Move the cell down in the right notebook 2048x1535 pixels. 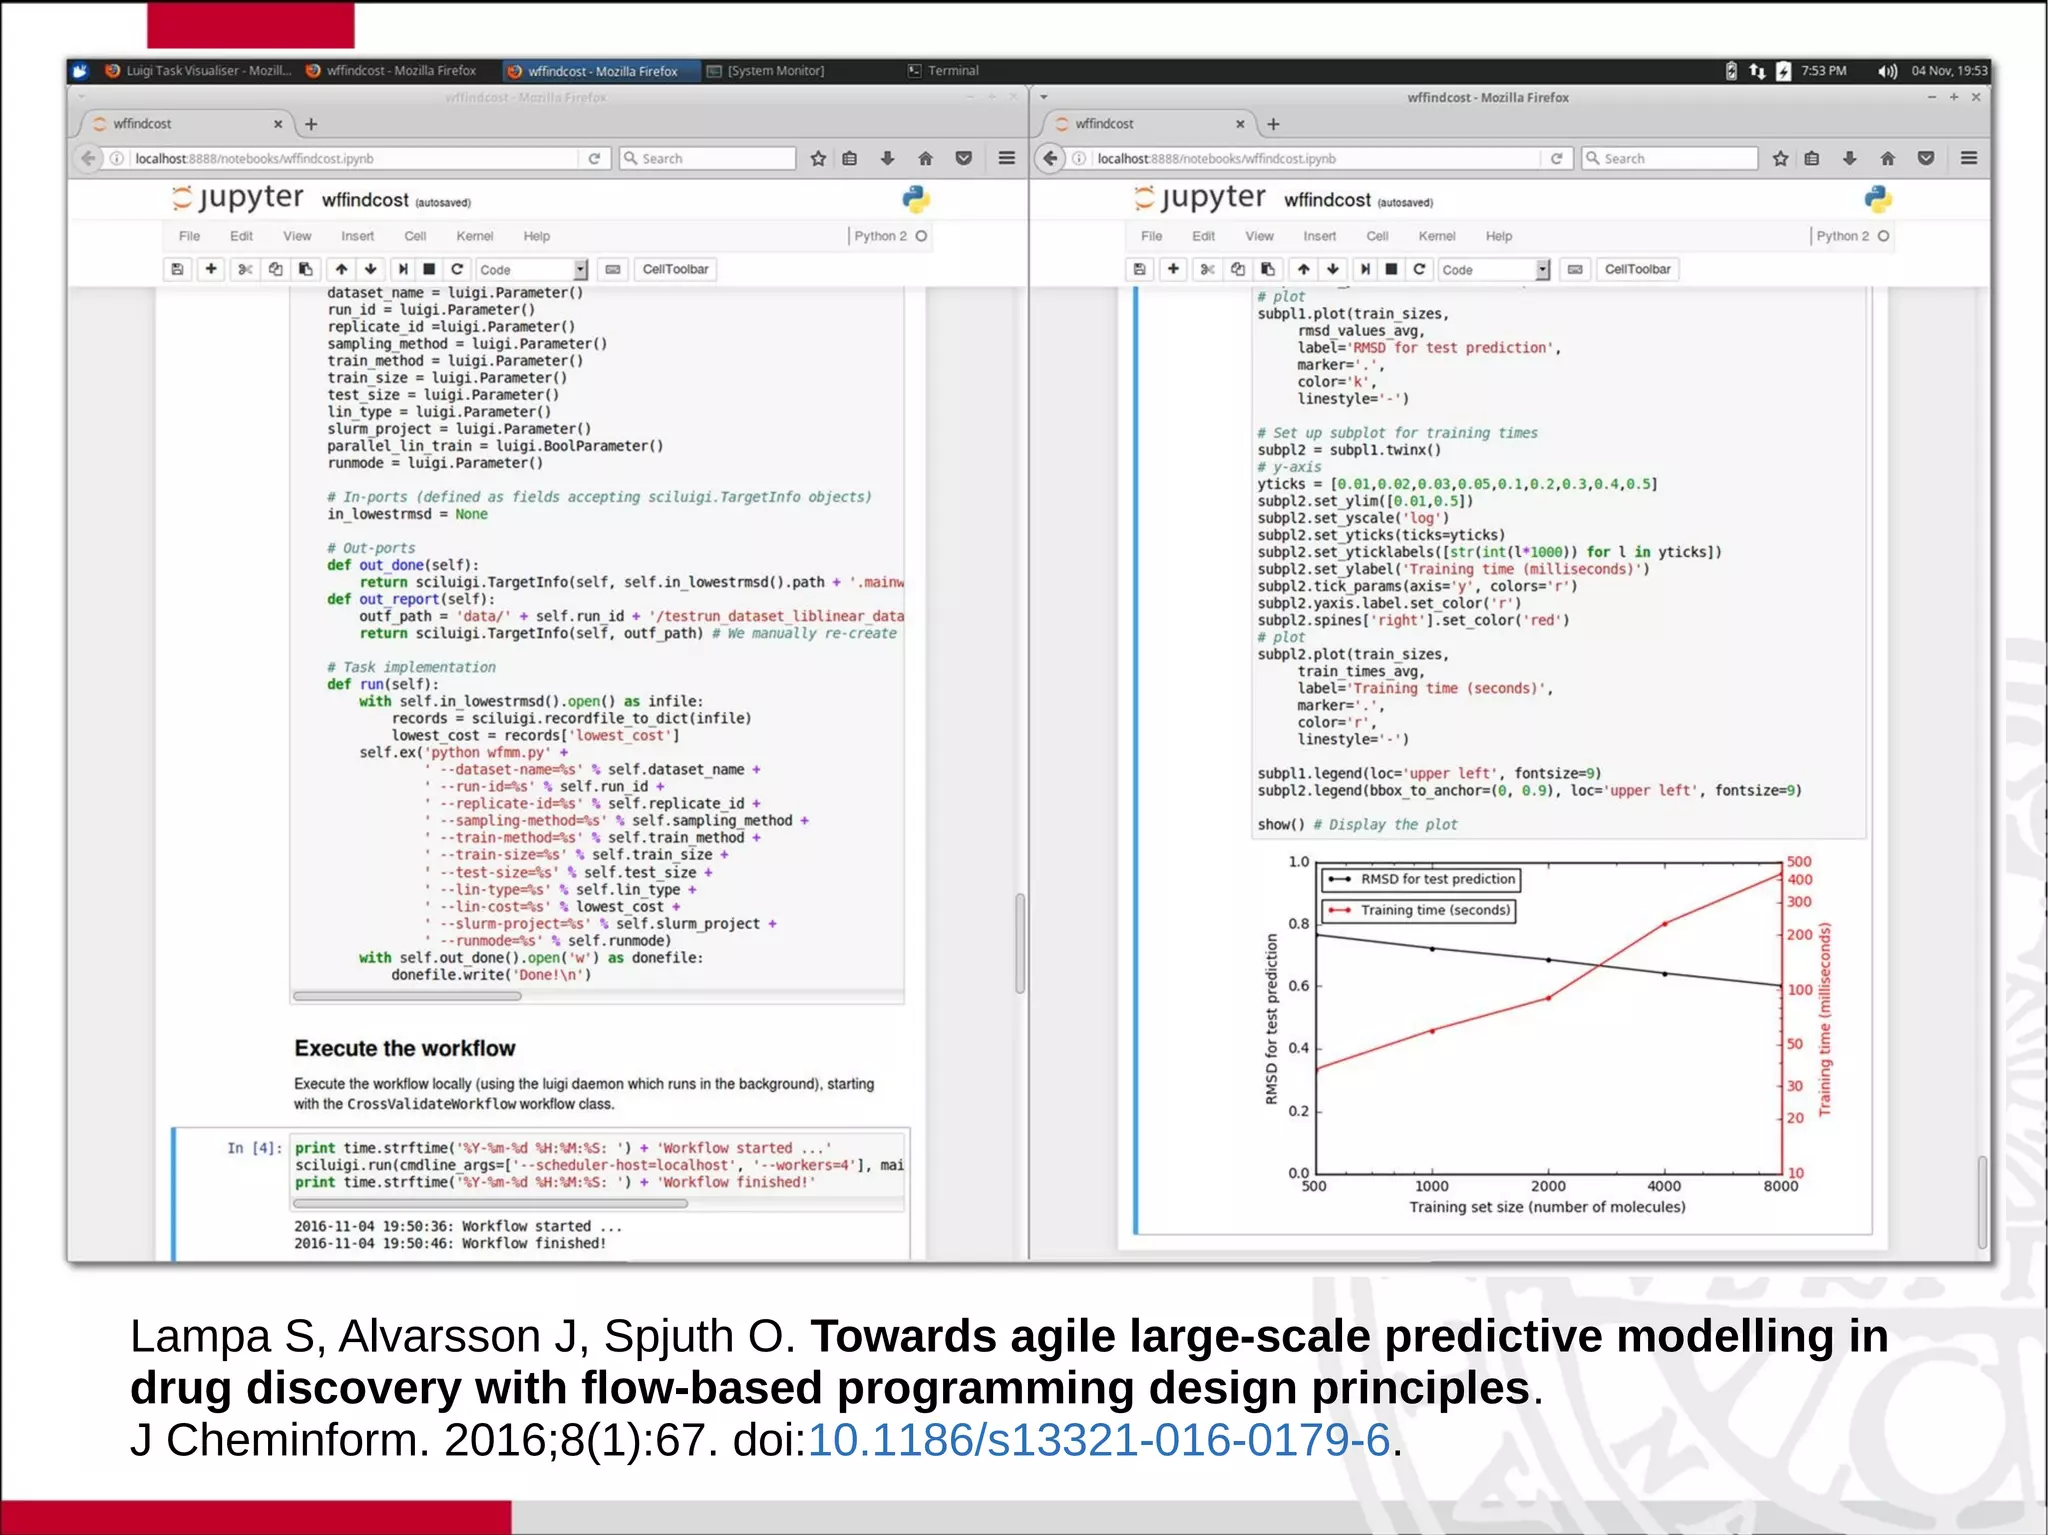coord(1333,269)
